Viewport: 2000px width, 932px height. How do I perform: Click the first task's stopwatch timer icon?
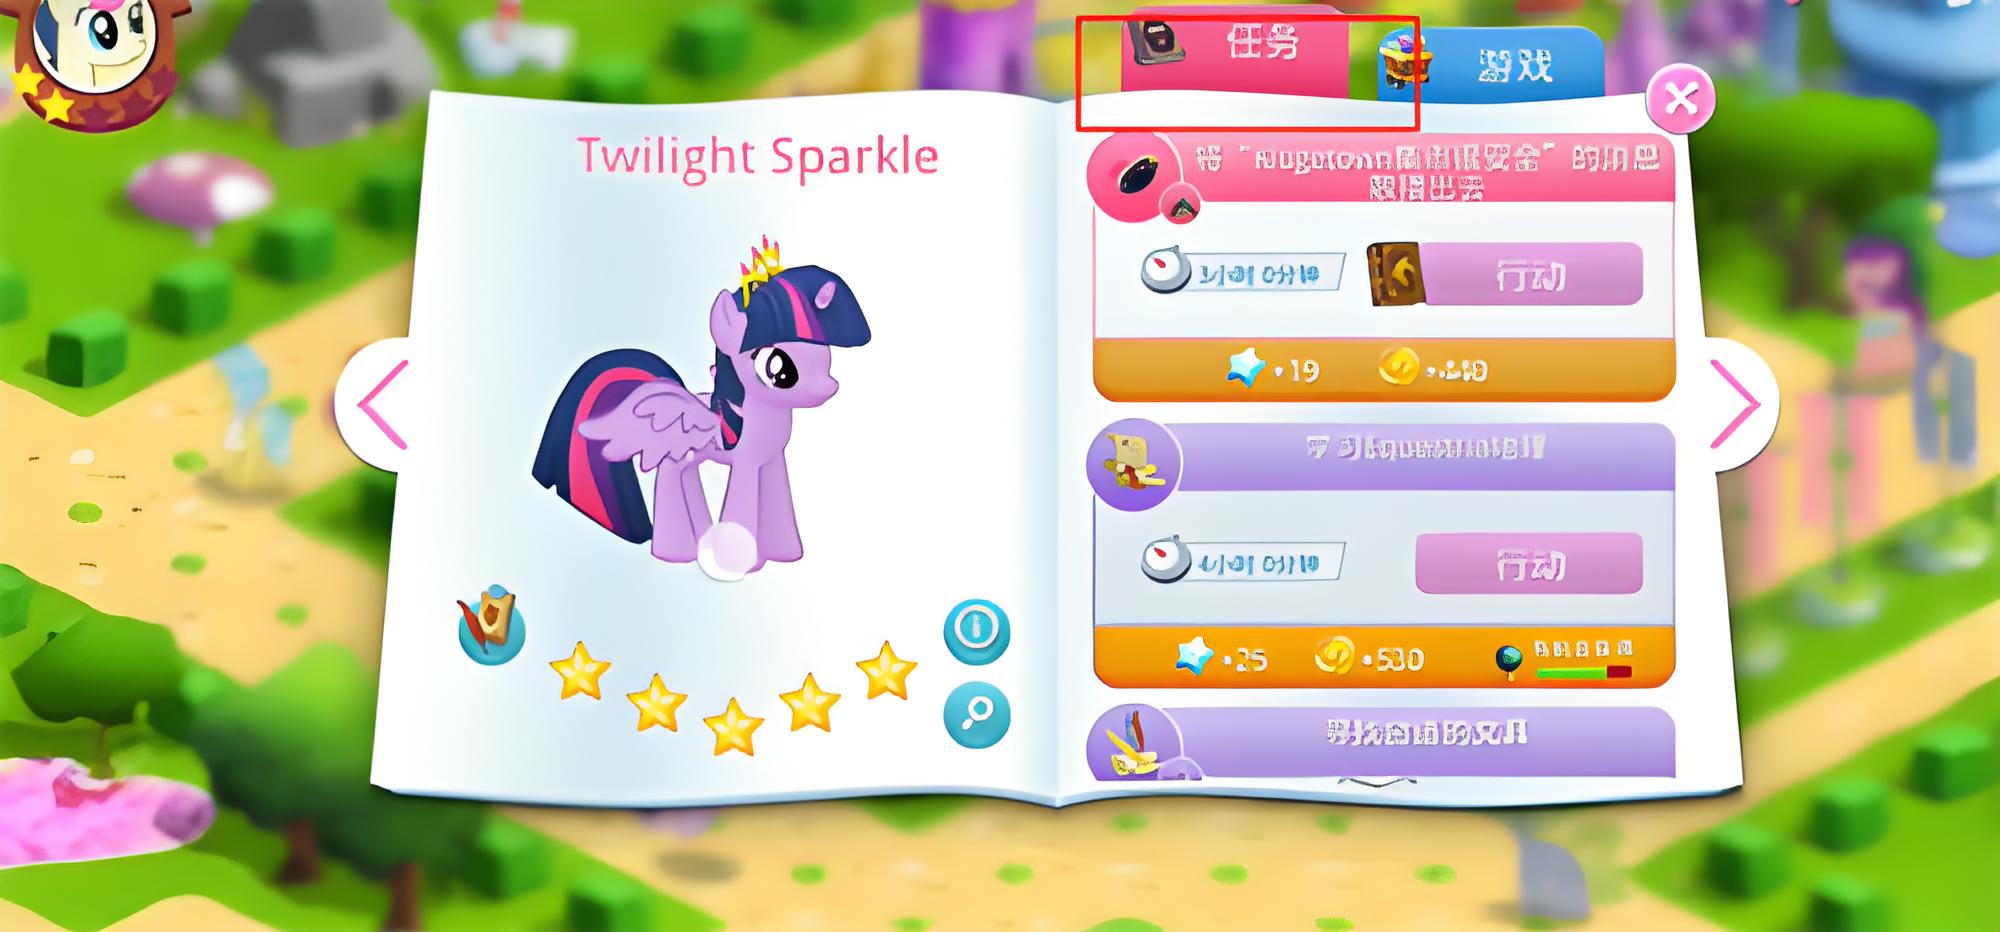(x=1165, y=269)
